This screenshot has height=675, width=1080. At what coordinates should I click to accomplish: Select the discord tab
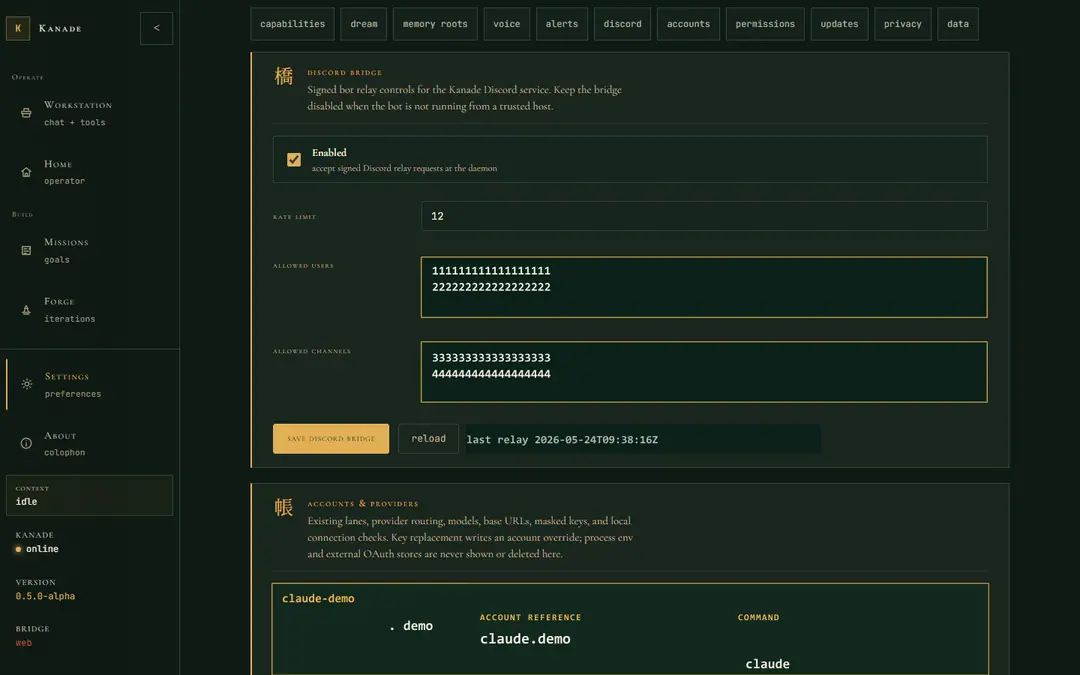(623, 24)
